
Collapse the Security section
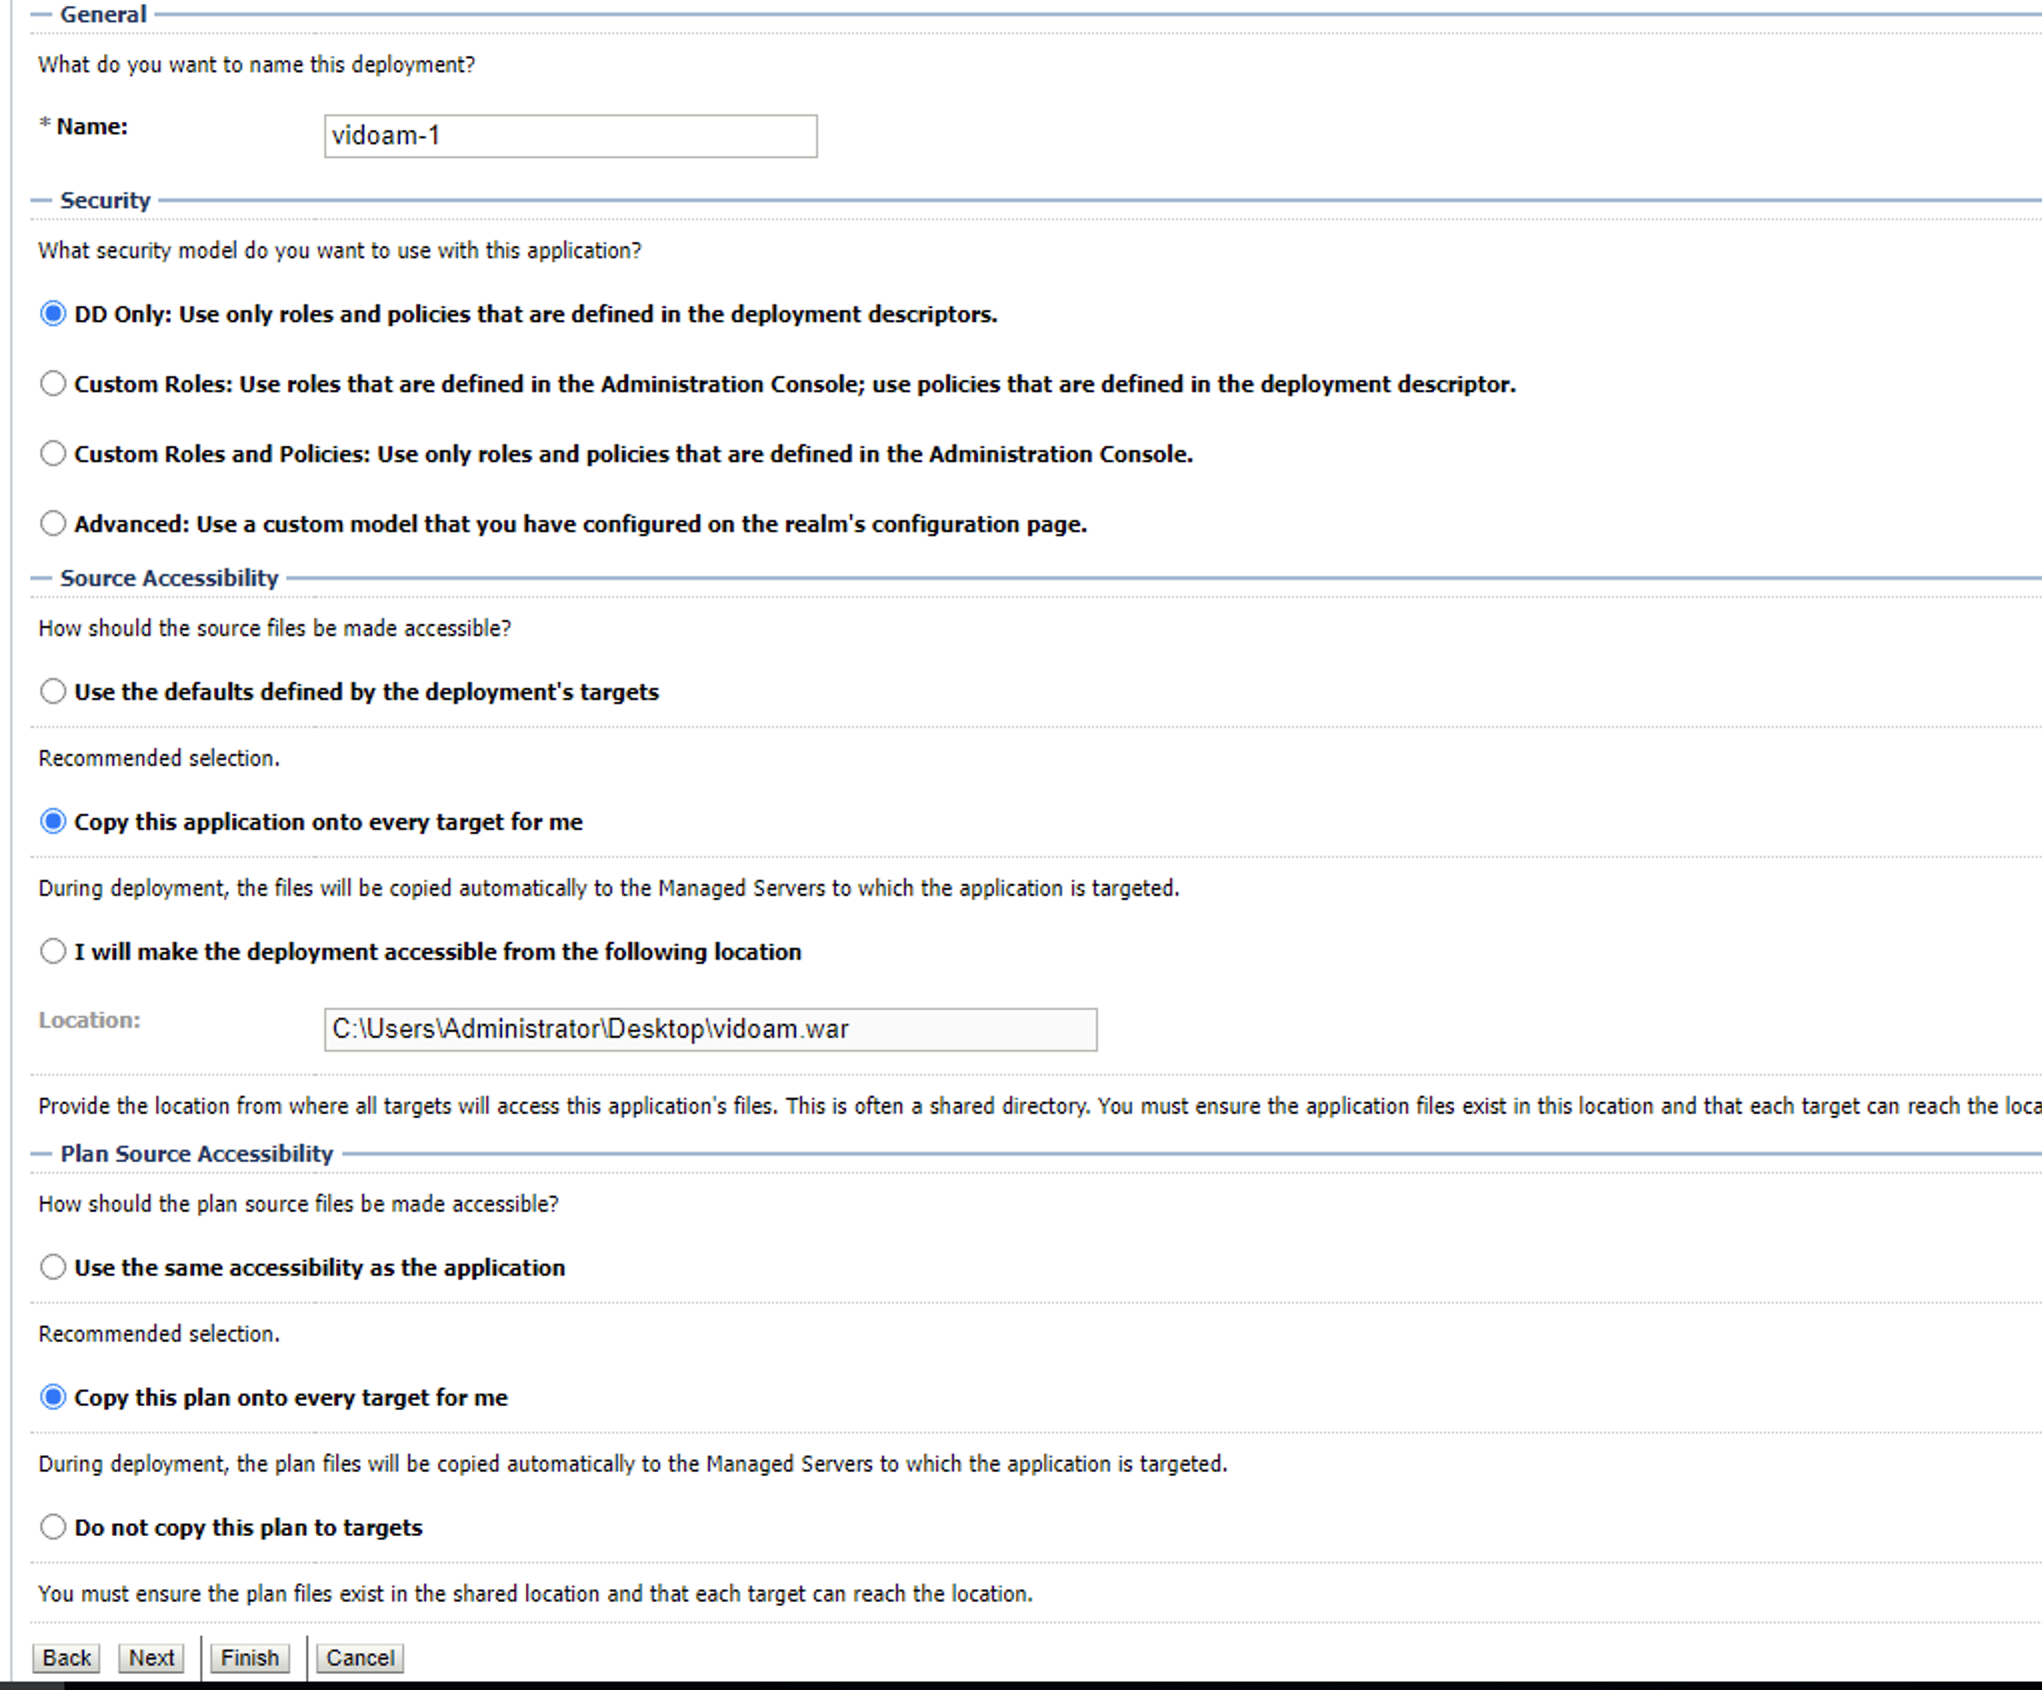(x=38, y=199)
